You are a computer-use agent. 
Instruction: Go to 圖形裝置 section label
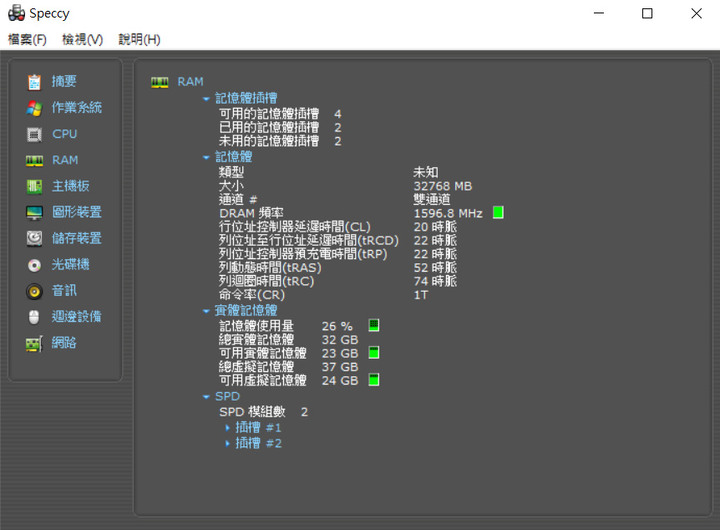[77, 212]
